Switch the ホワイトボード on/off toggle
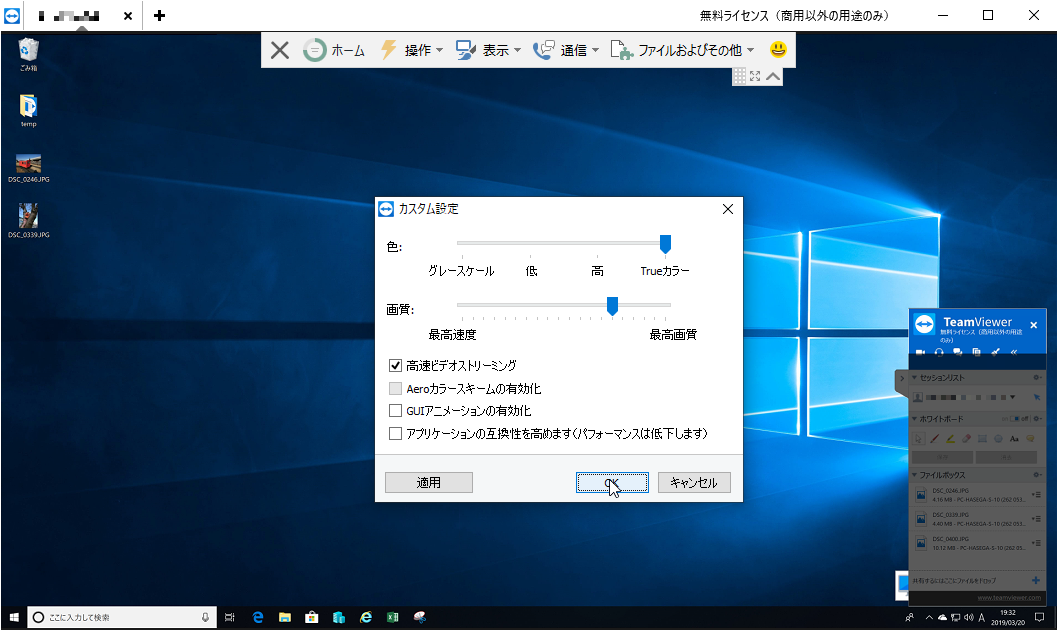The image size is (1058, 631). coord(1017,418)
